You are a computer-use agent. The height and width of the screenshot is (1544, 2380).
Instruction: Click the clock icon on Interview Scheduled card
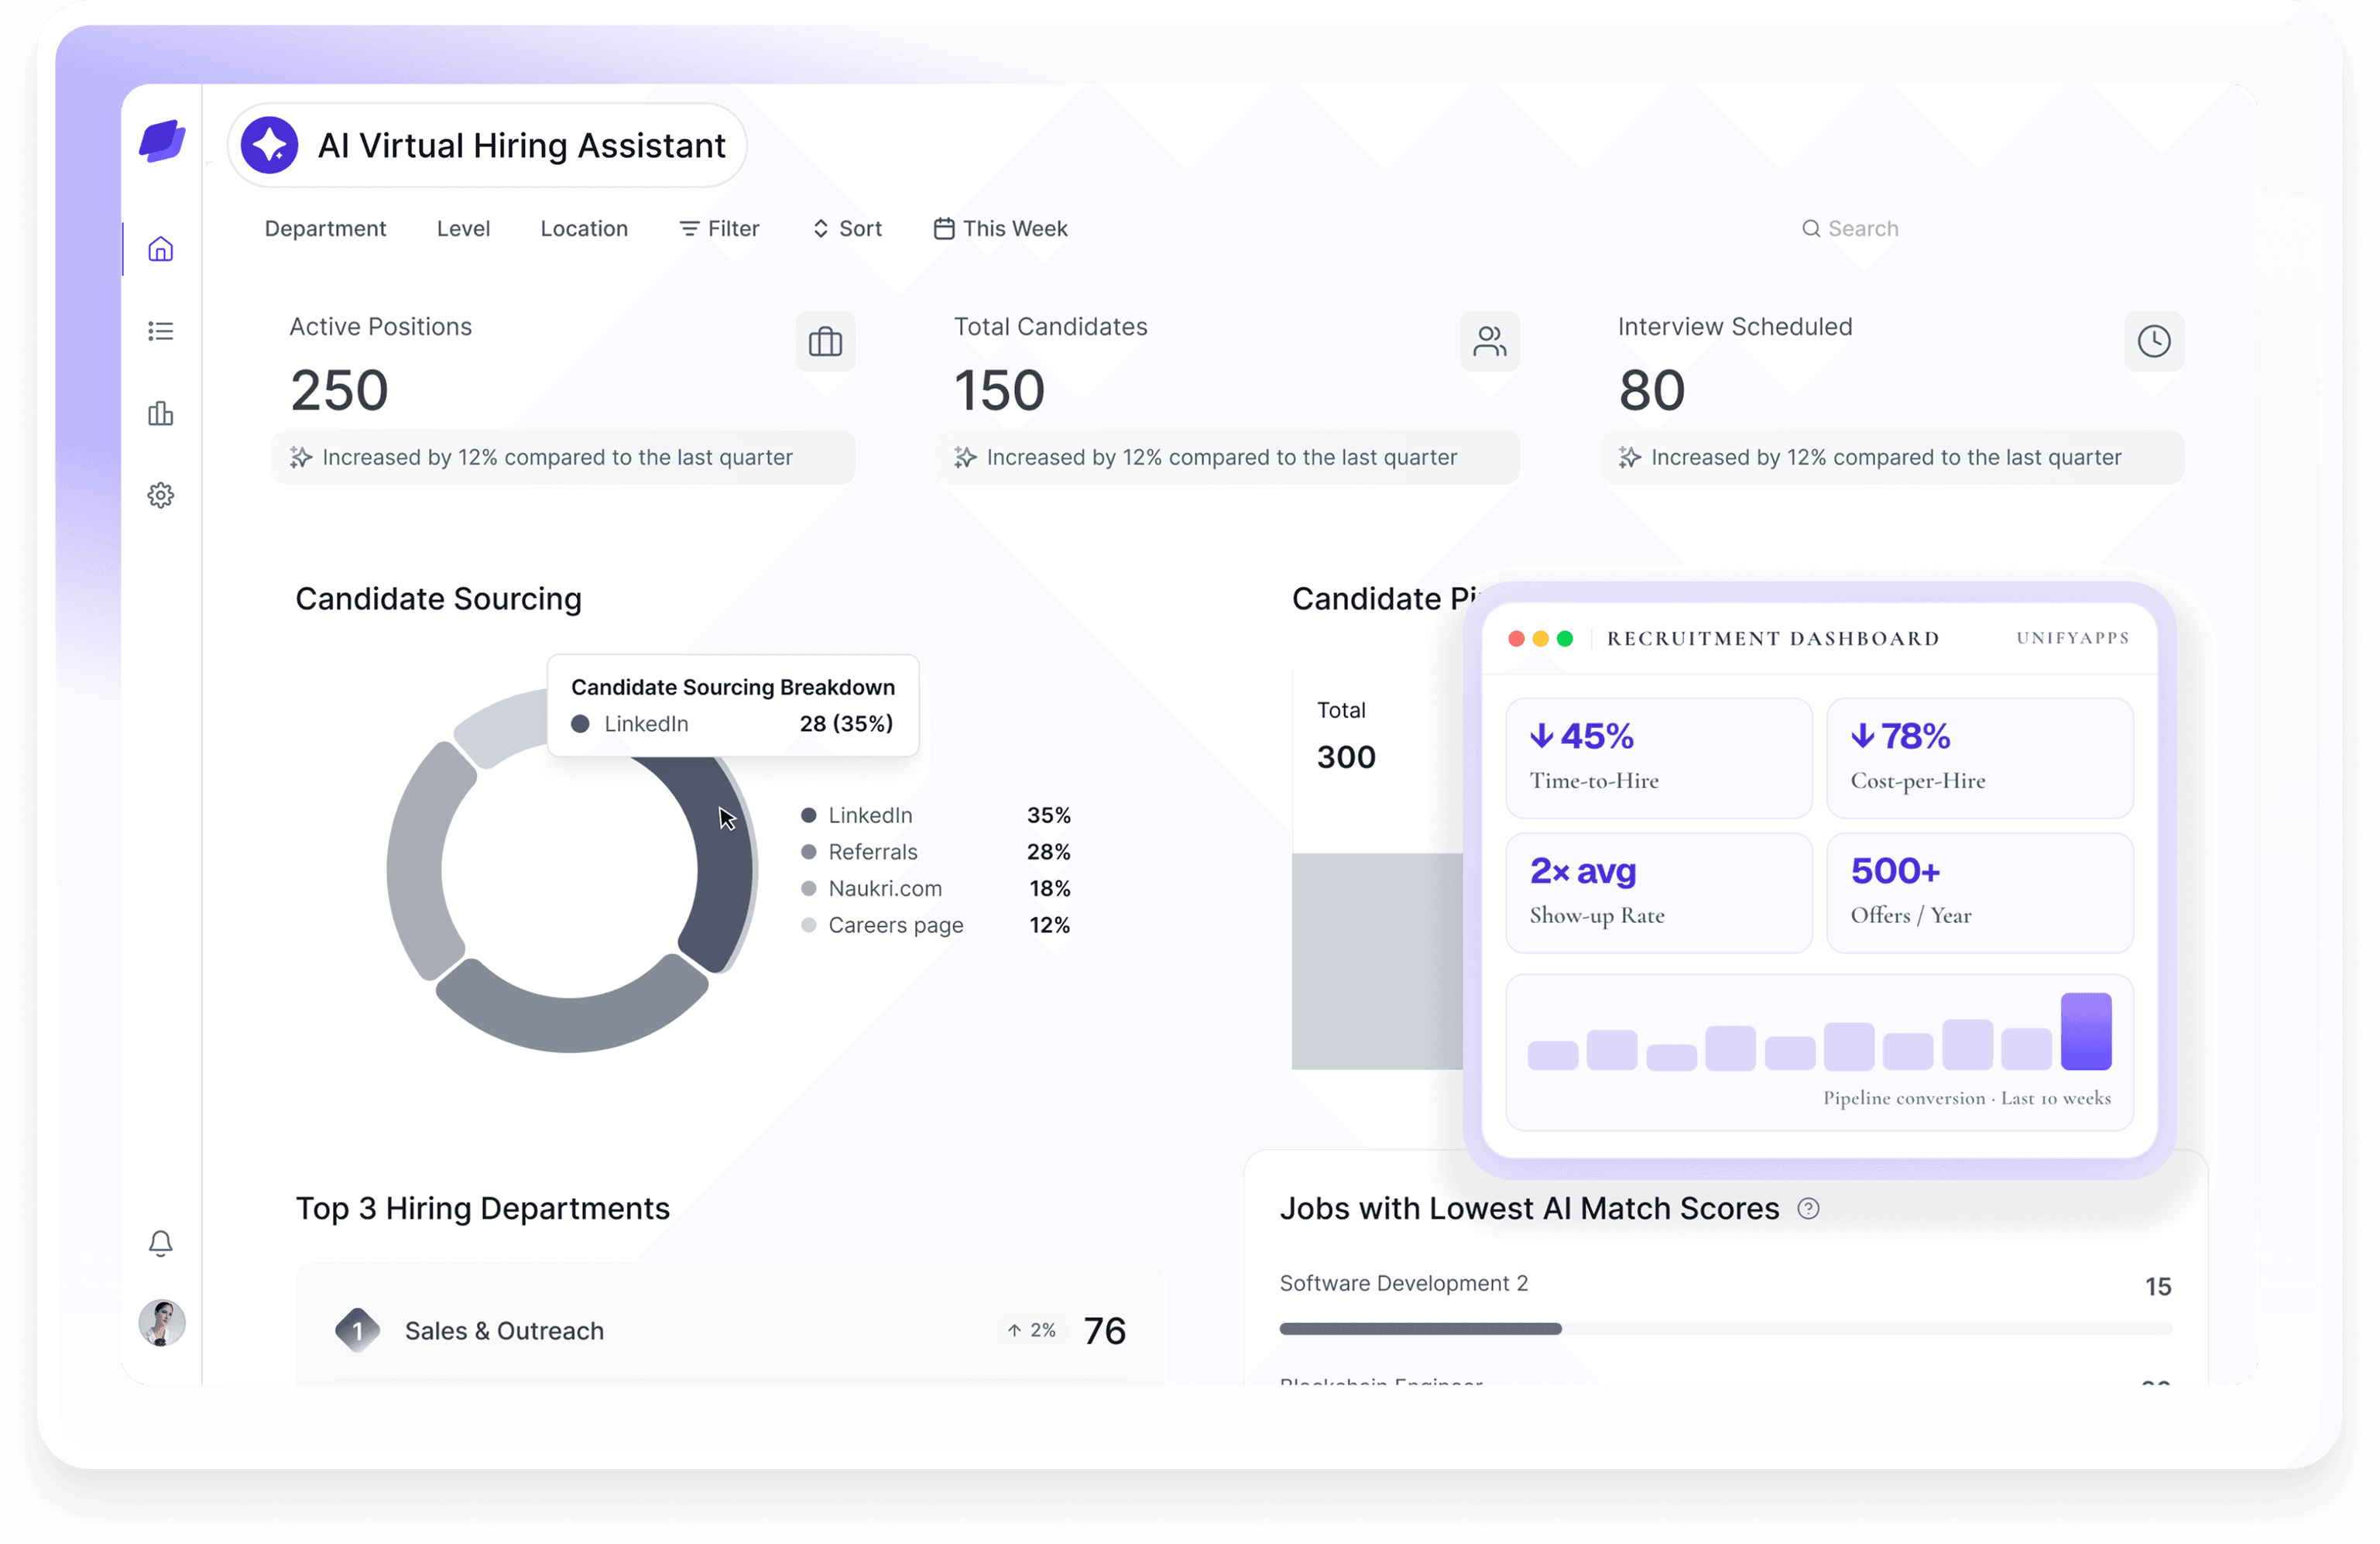[2155, 342]
